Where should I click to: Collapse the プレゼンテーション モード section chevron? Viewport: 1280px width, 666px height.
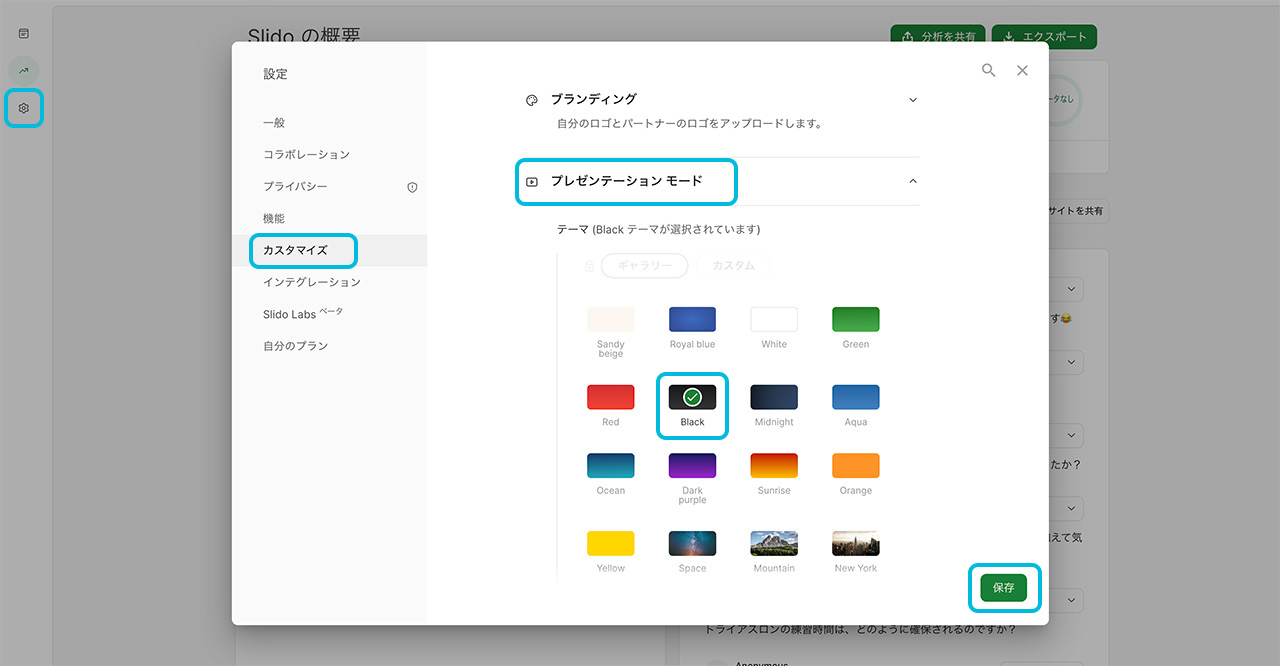pyautogui.click(x=912, y=182)
